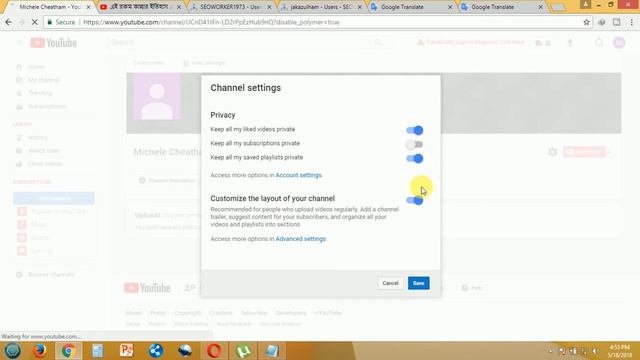This screenshot has width=640, height=360.
Task: Open the YouTube notifications bell
Action: click(599, 42)
